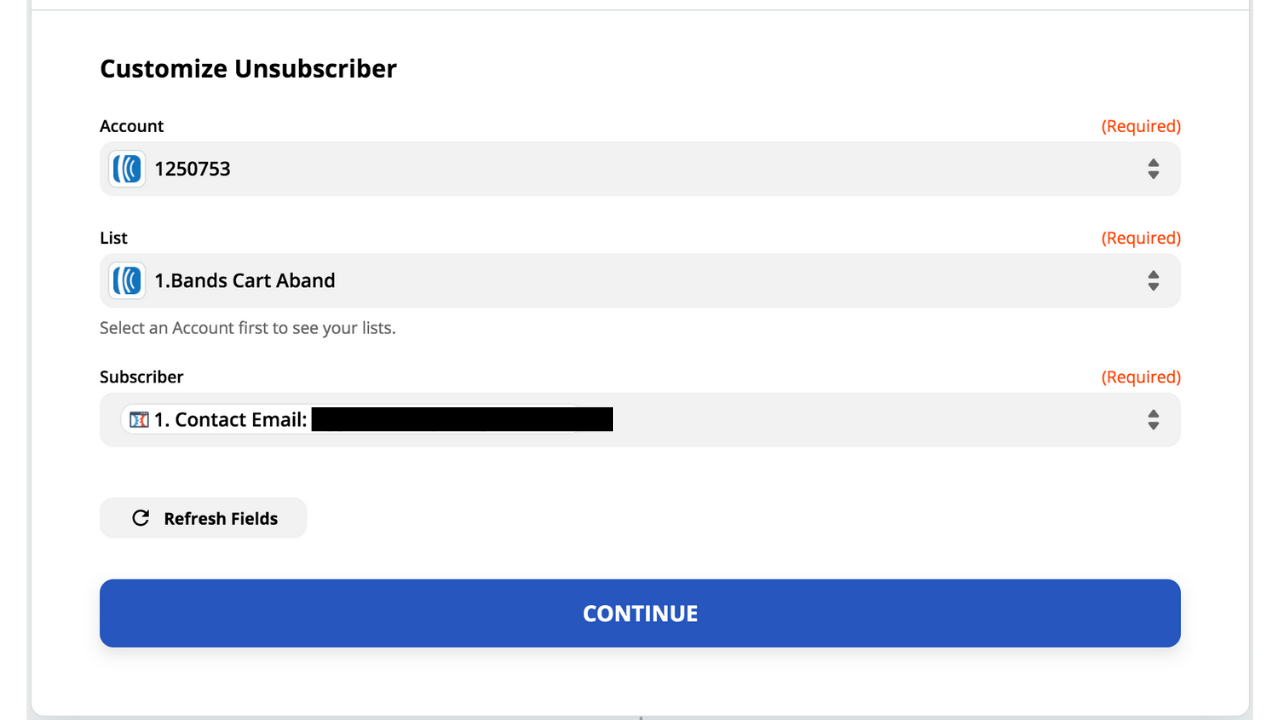This screenshot has height=720, width=1280.
Task: Select the 1.Bands Cart Aband list value
Action: point(244,281)
